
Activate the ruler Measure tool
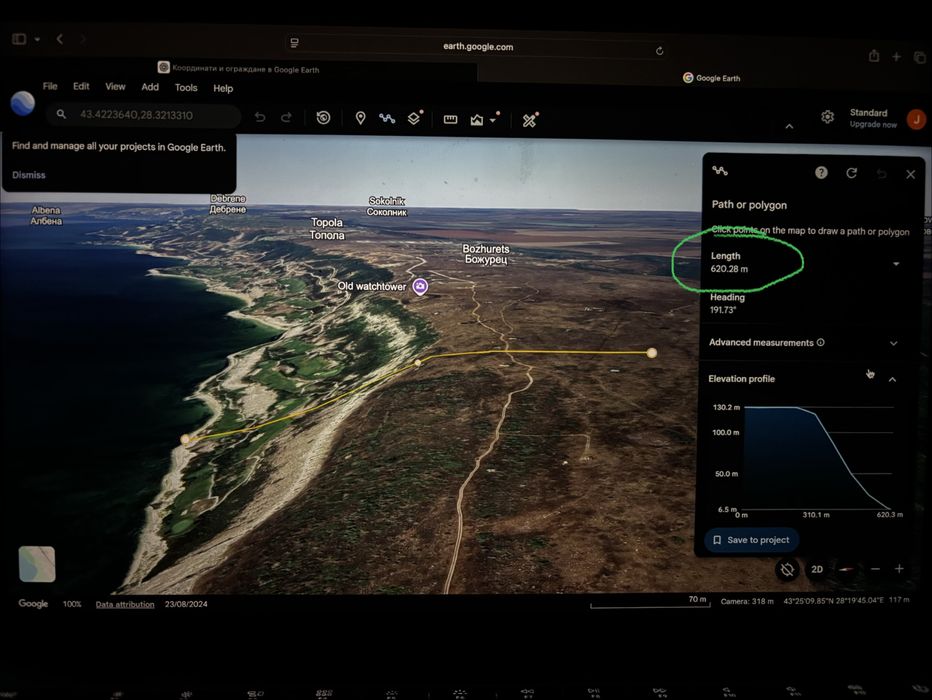point(451,119)
